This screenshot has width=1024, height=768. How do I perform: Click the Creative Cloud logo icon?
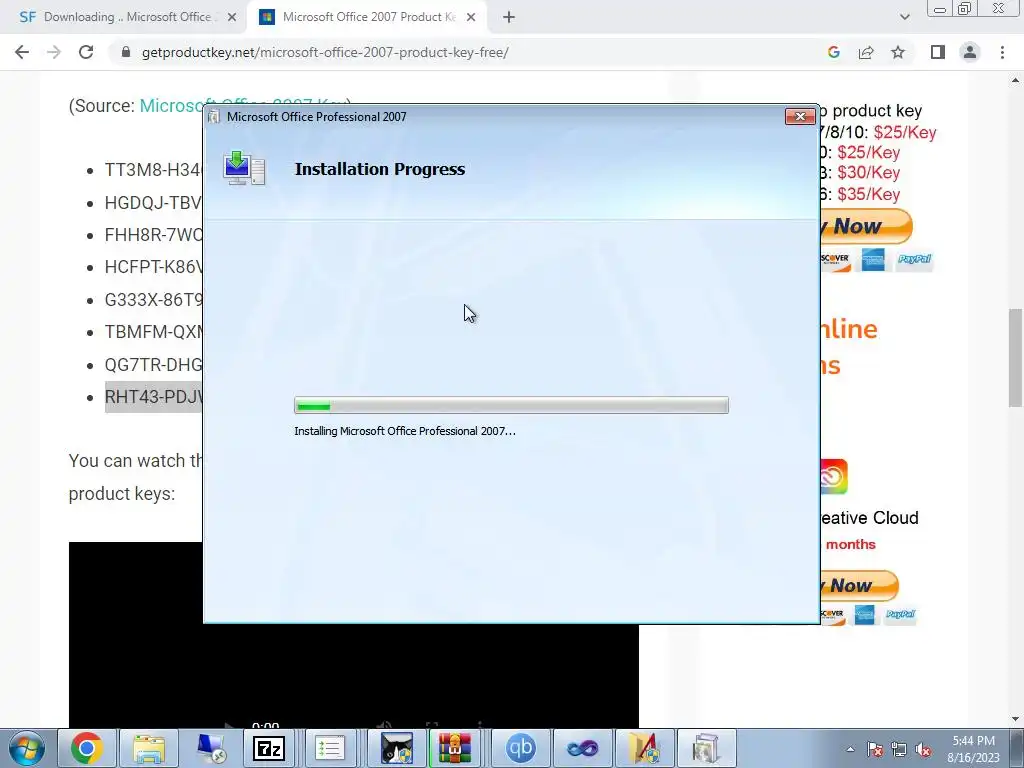pos(834,477)
